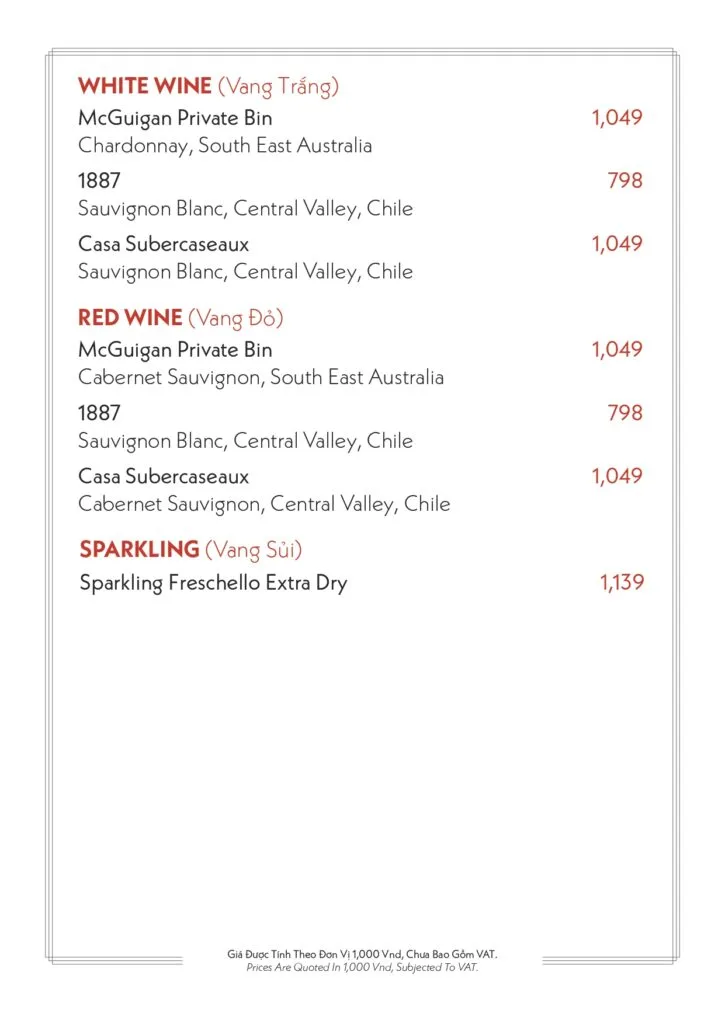The image size is (725, 1024).
Task: Select Sparkling Freschello Extra Dry
Action: (214, 583)
